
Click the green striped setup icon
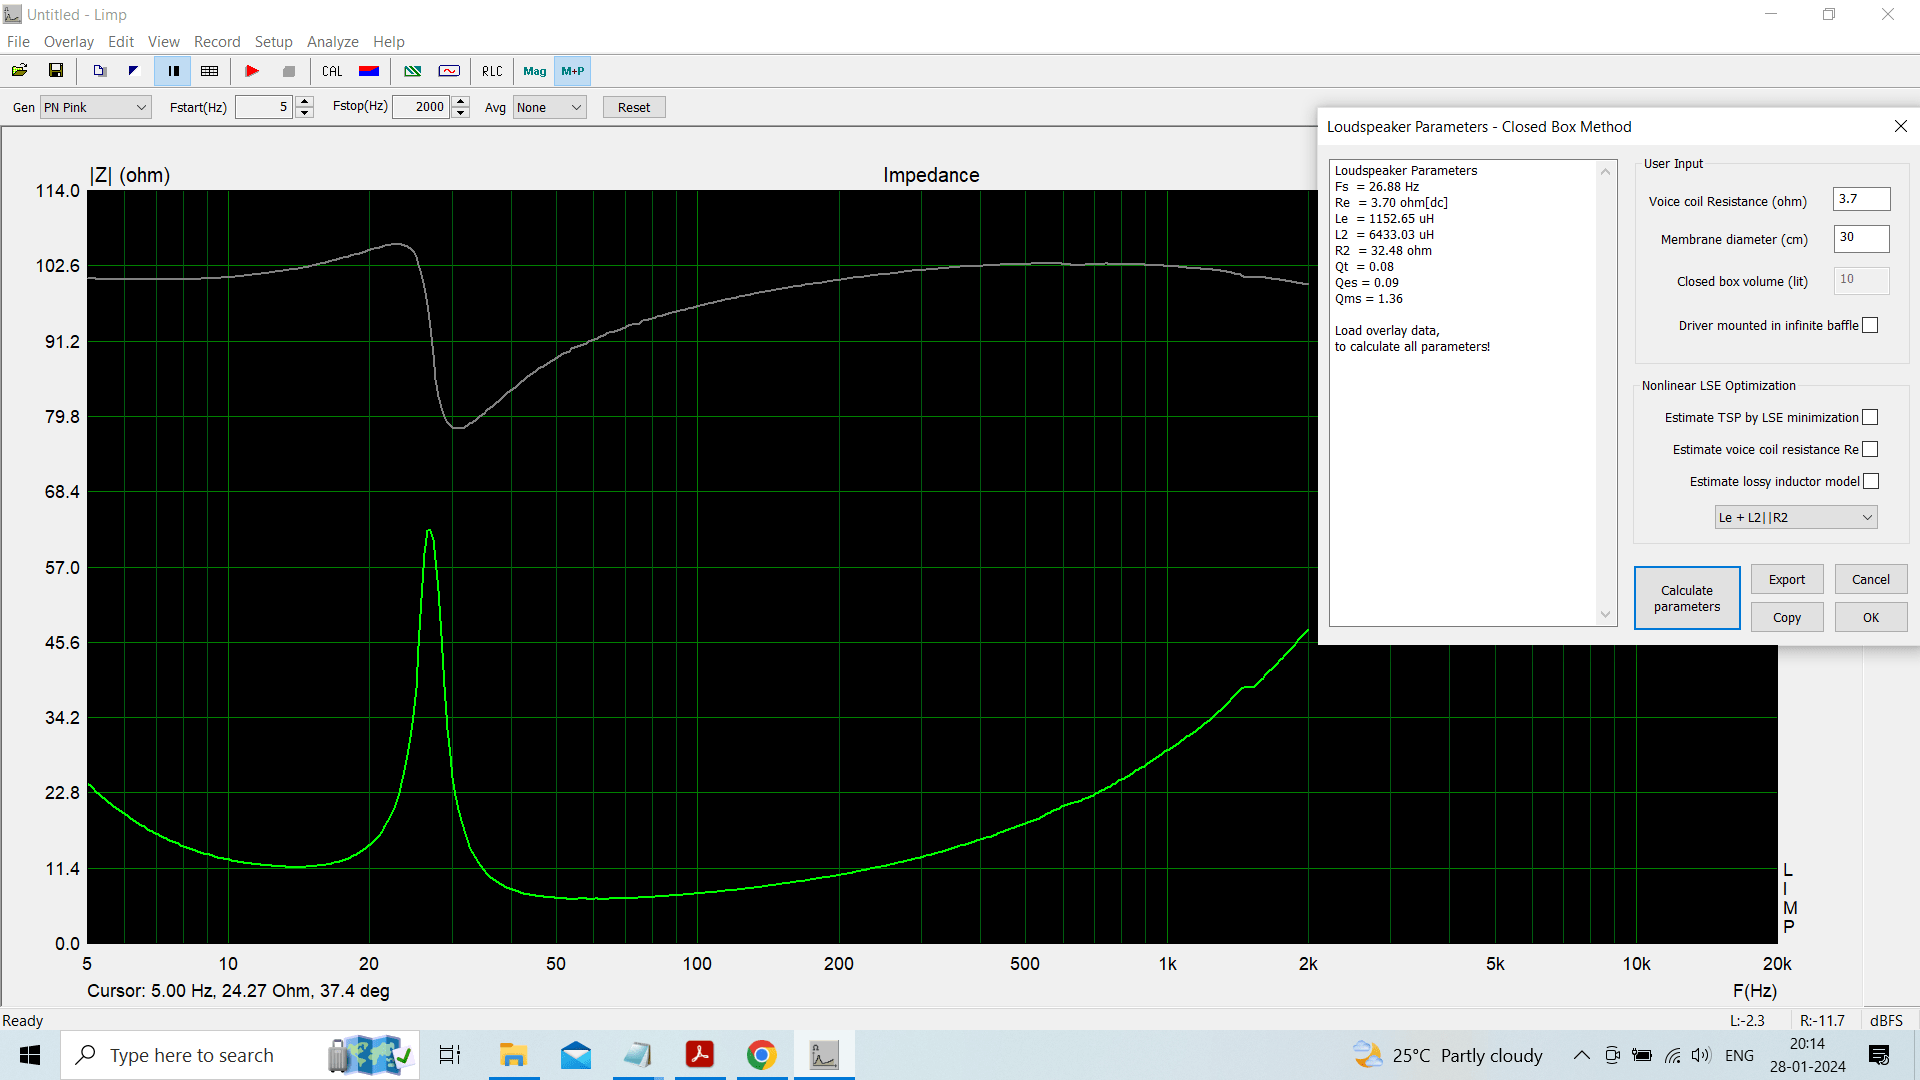(412, 71)
